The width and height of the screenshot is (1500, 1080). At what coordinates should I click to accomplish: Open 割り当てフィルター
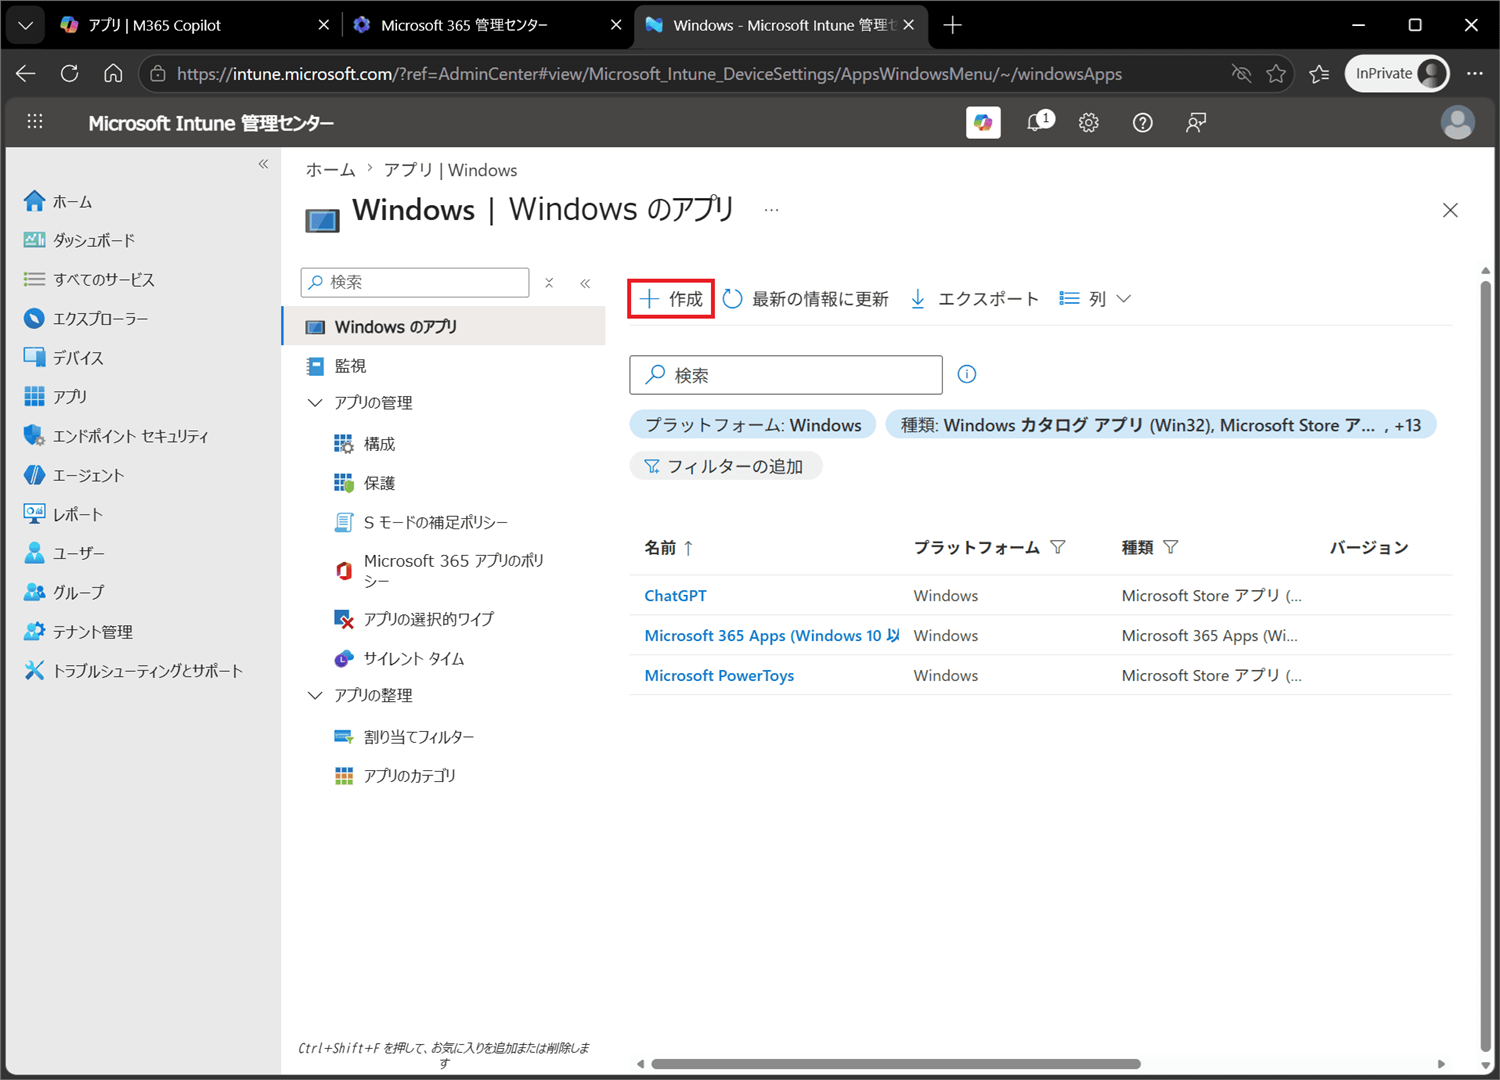click(404, 737)
